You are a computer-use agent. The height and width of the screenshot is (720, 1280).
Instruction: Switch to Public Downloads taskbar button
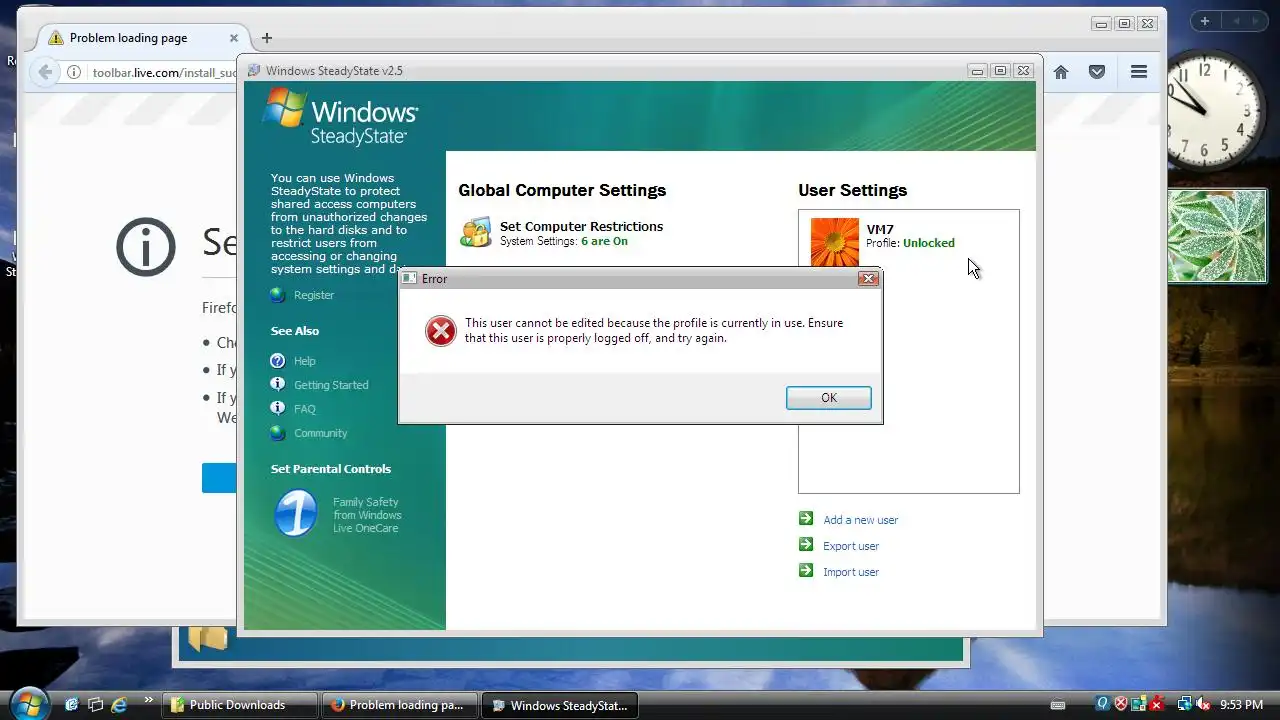(x=240, y=705)
